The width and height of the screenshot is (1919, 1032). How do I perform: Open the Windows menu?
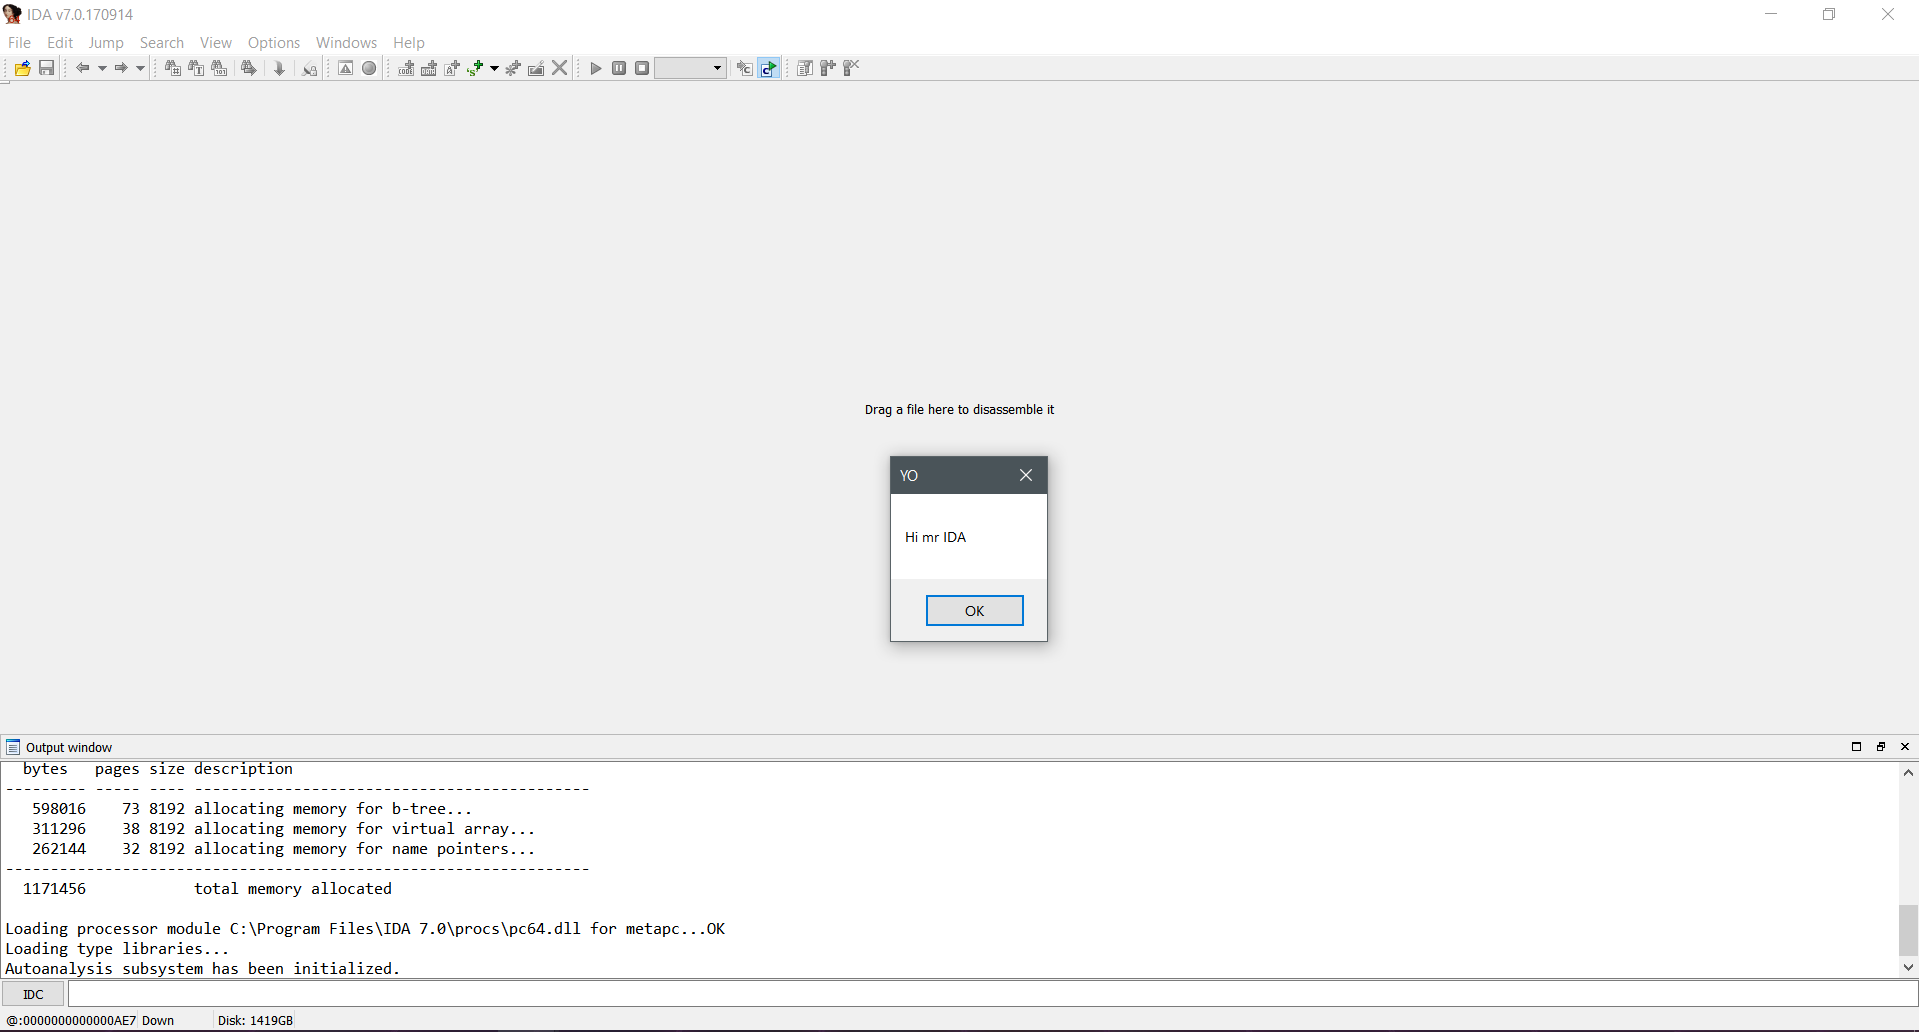pos(346,43)
